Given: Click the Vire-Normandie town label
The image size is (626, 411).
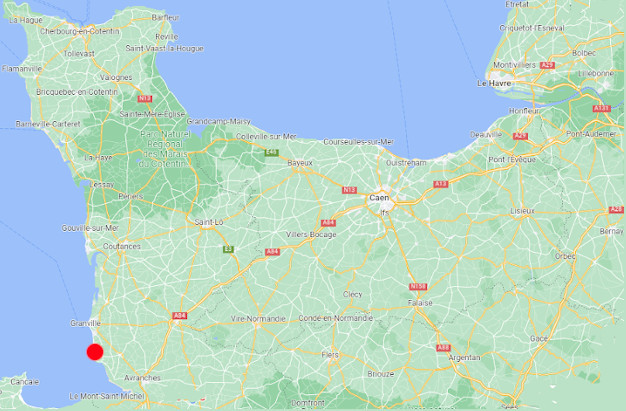Looking at the screenshot, I should (x=258, y=319).
